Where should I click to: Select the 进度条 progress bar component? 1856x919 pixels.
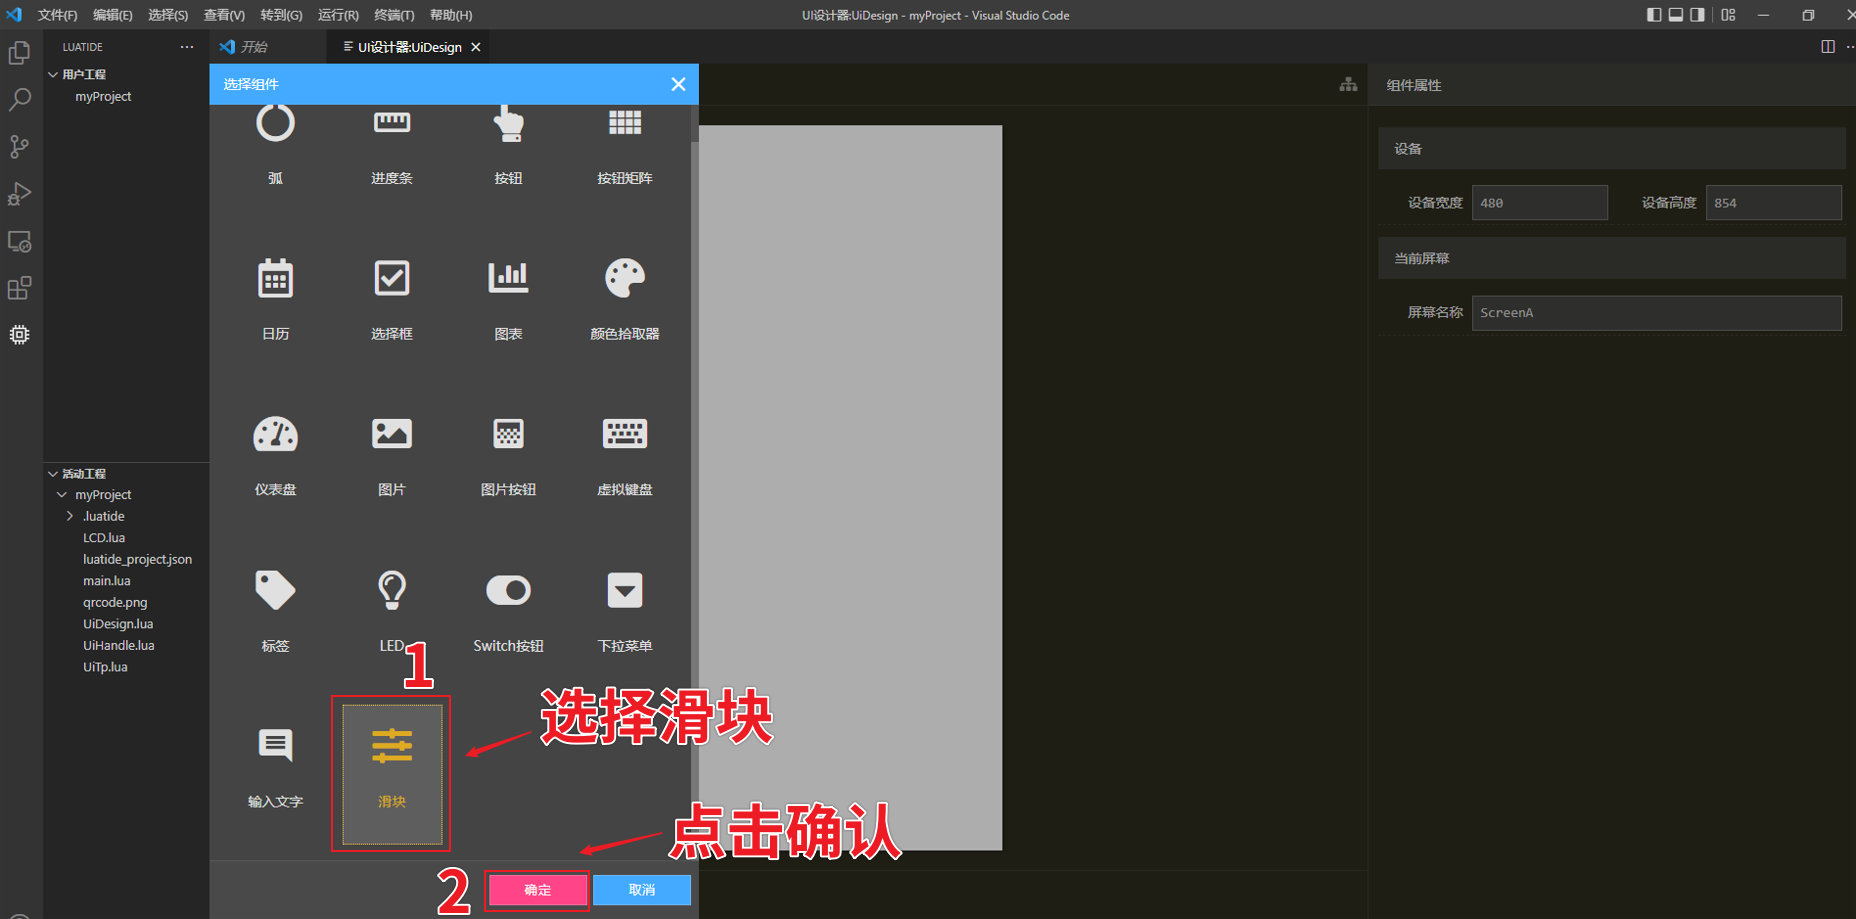click(x=391, y=122)
